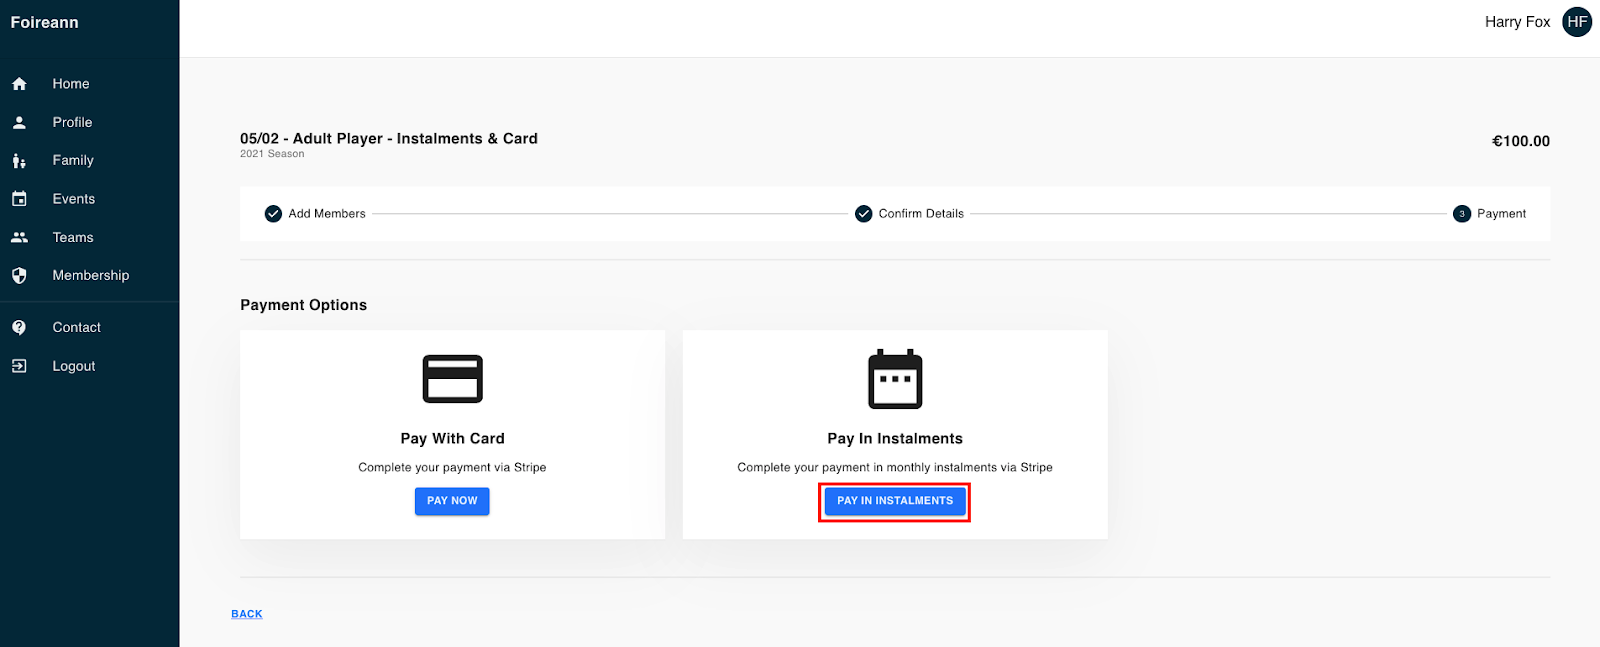
Task: Click the Events calendar icon in sidebar
Action: [19, 199]
